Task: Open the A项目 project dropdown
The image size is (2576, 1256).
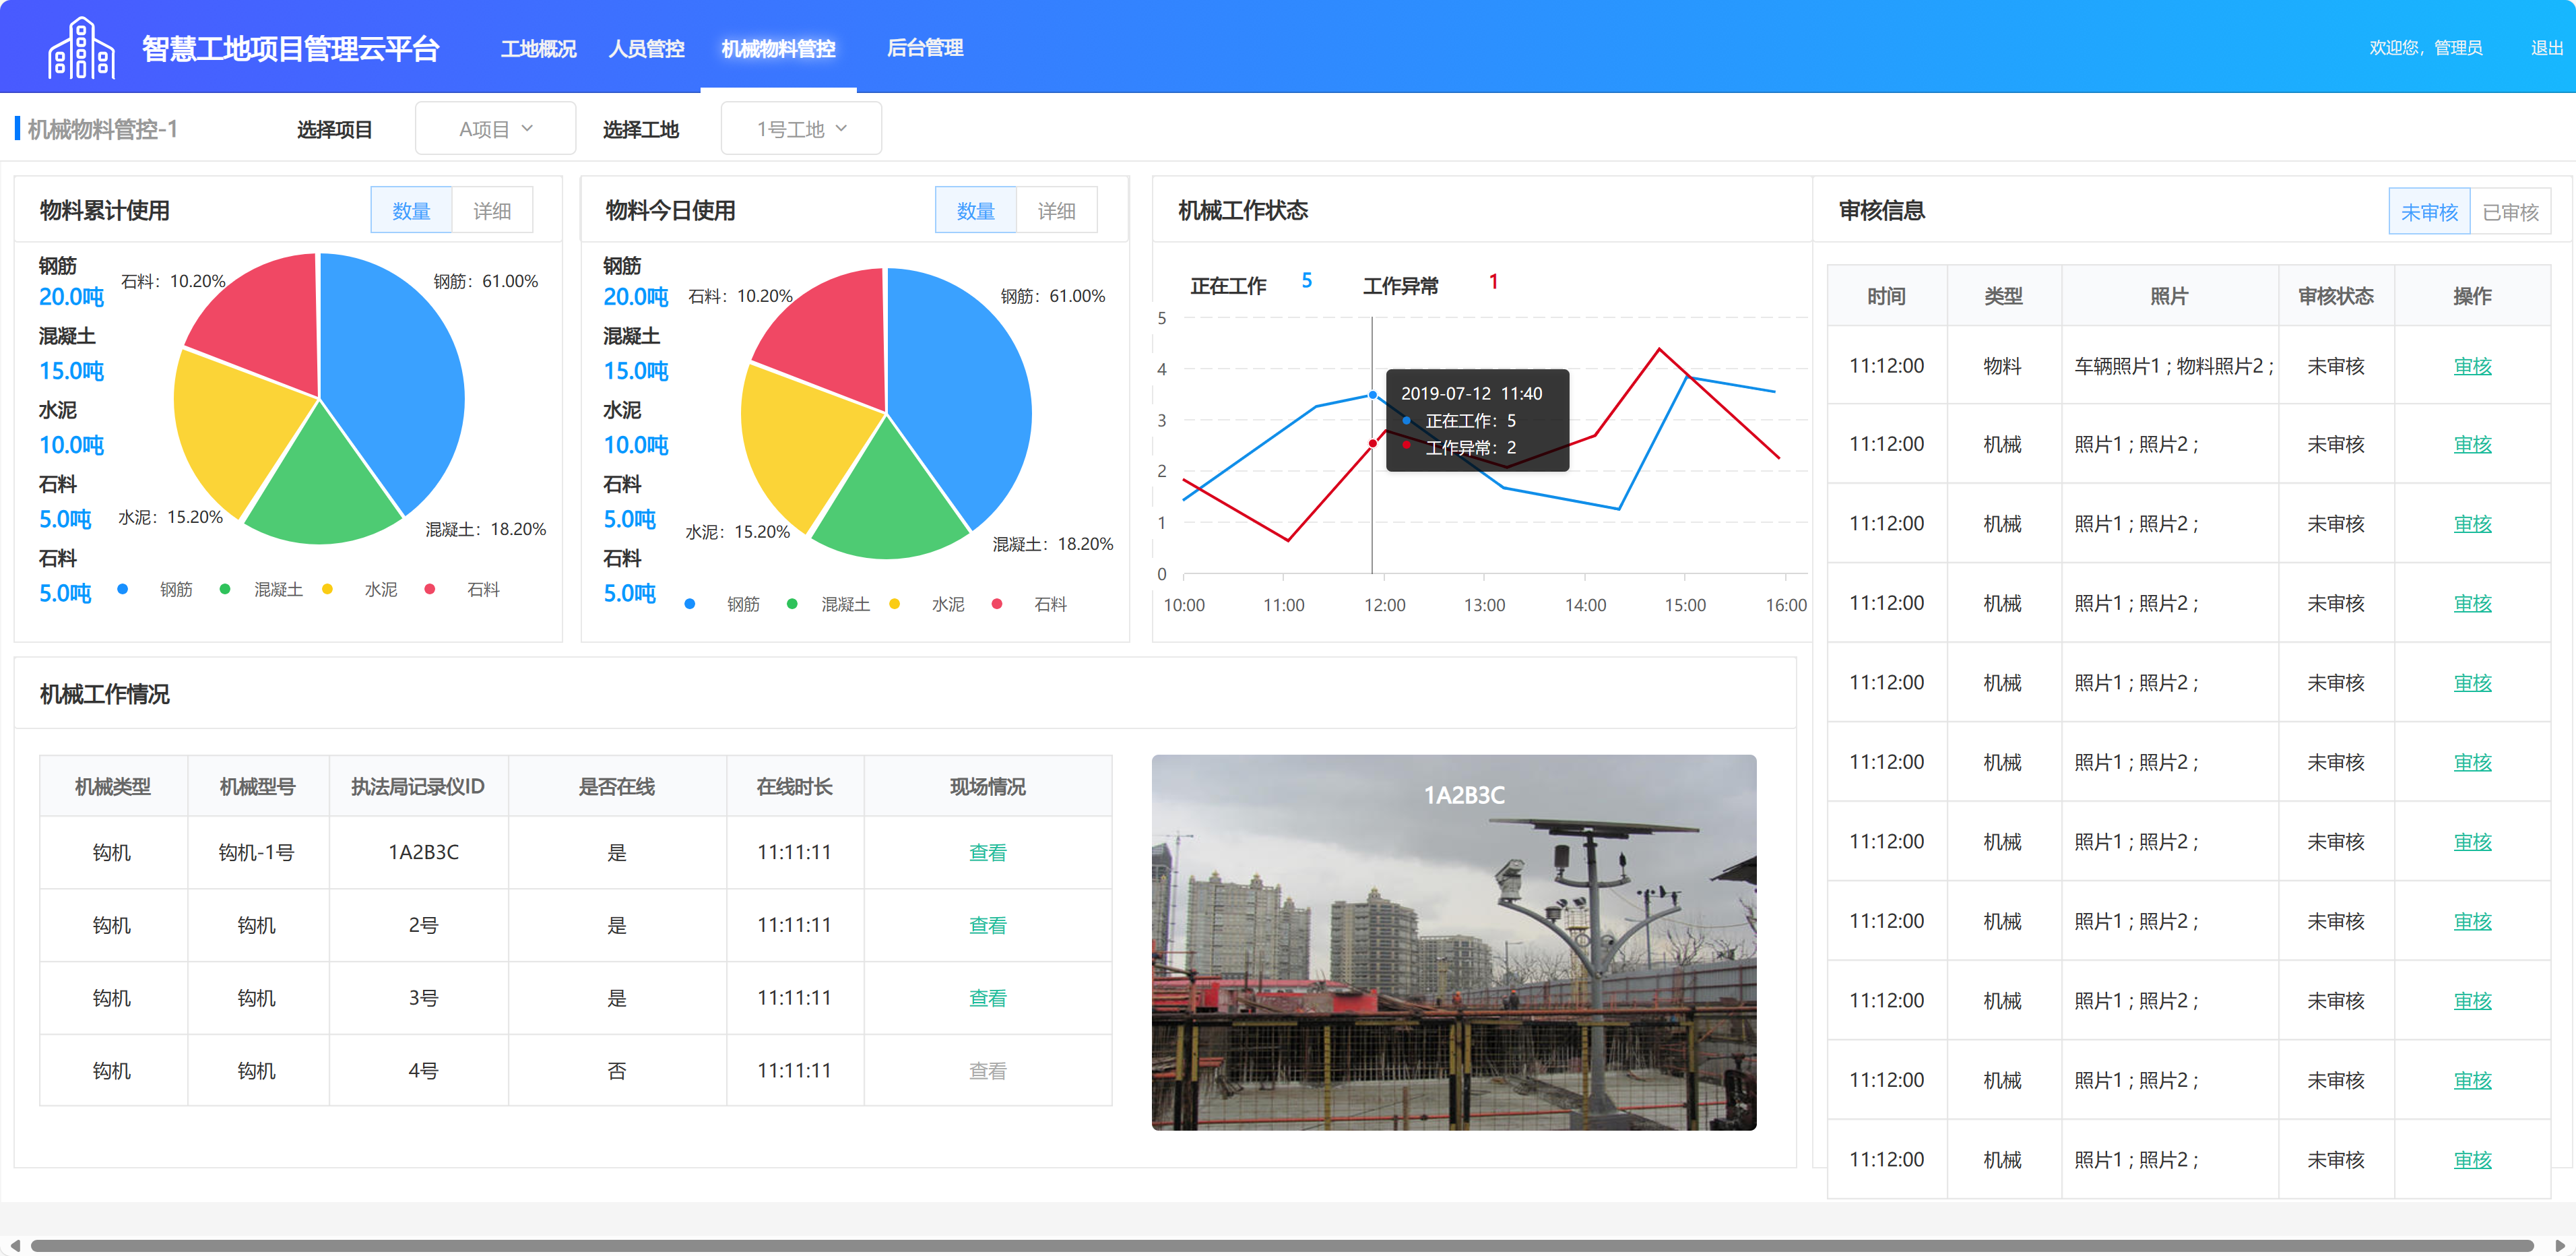Action: tap(495, 128)
